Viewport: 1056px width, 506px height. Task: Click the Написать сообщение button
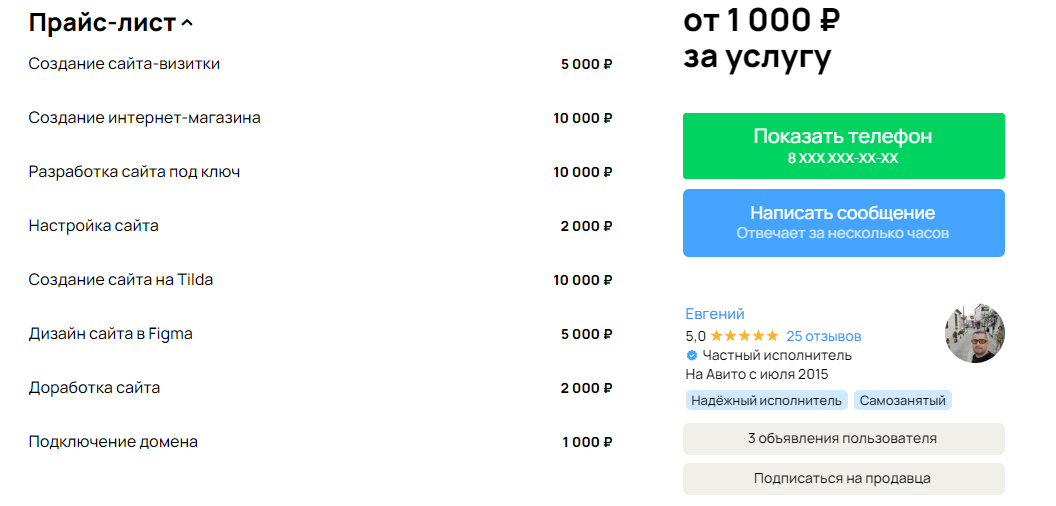tap(843, 223)
